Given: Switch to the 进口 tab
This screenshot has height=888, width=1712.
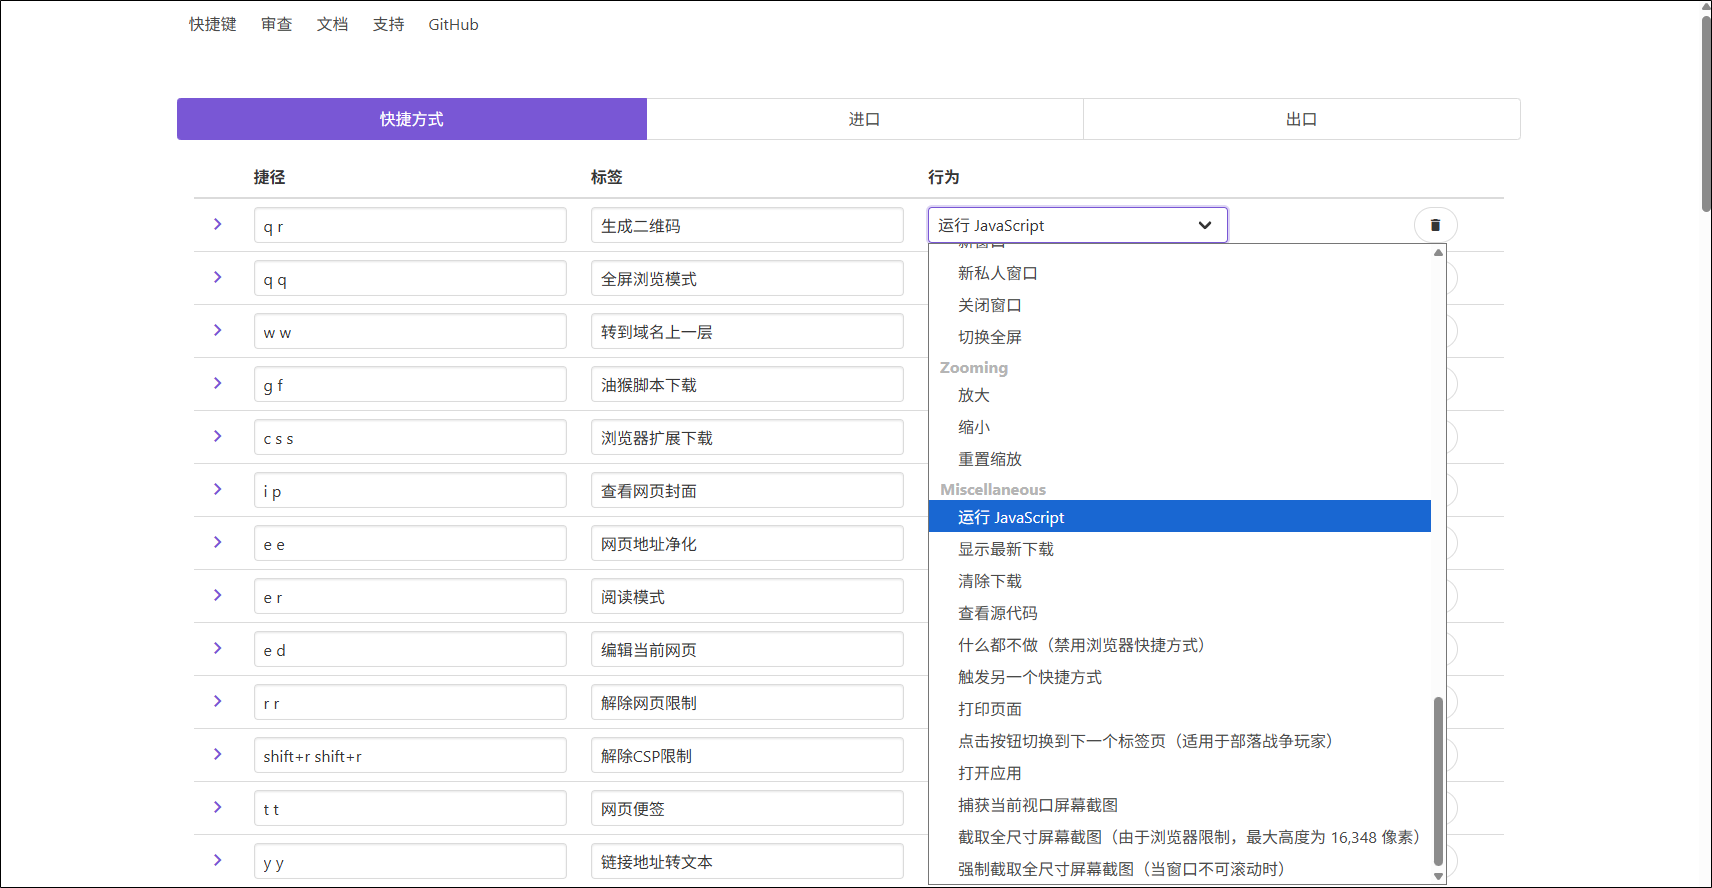Looking at the screenshot, I should [x=864, y=119].
